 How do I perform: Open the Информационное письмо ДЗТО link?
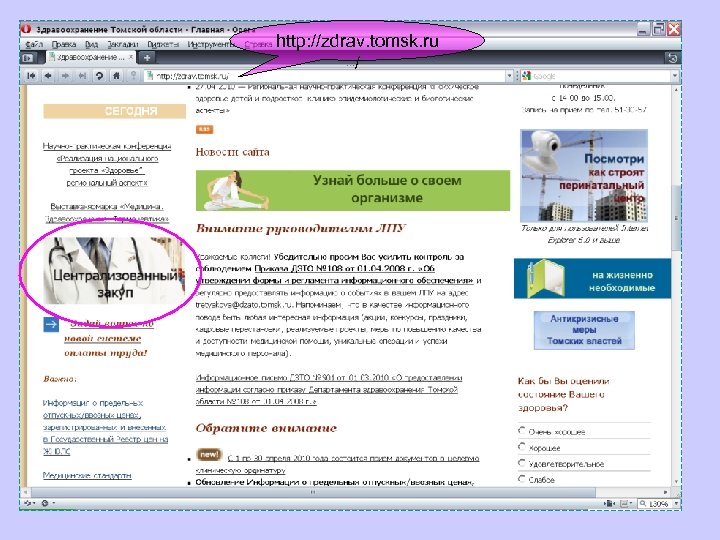point(329,389)
